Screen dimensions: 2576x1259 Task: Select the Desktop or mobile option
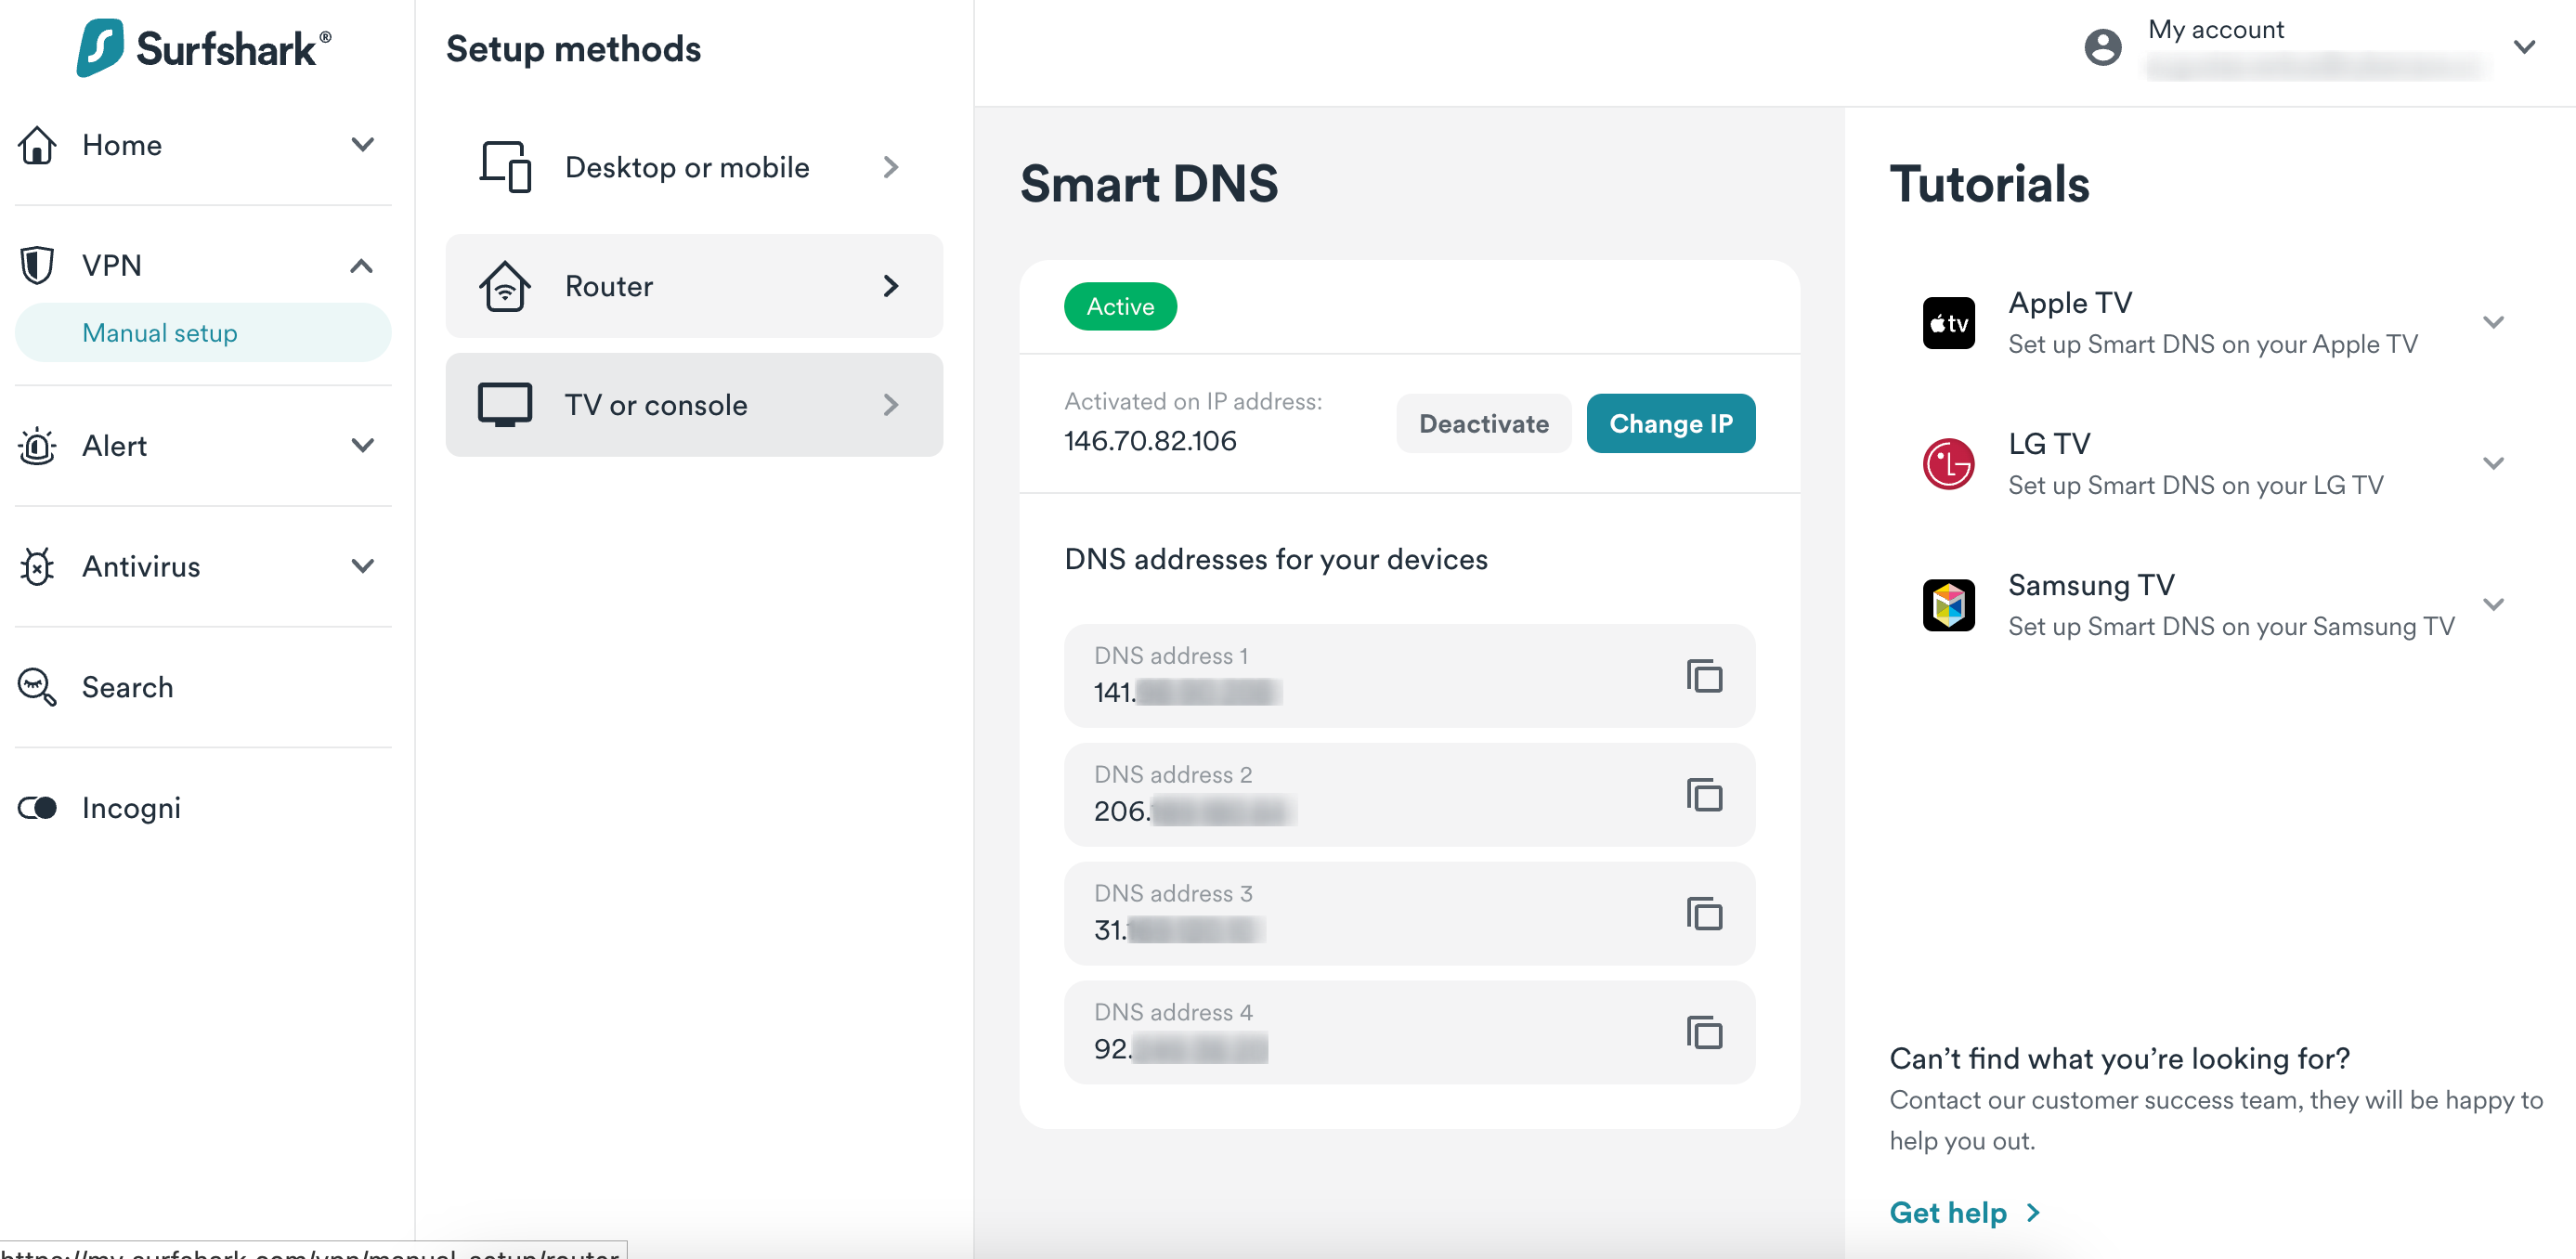click(690, 164)
